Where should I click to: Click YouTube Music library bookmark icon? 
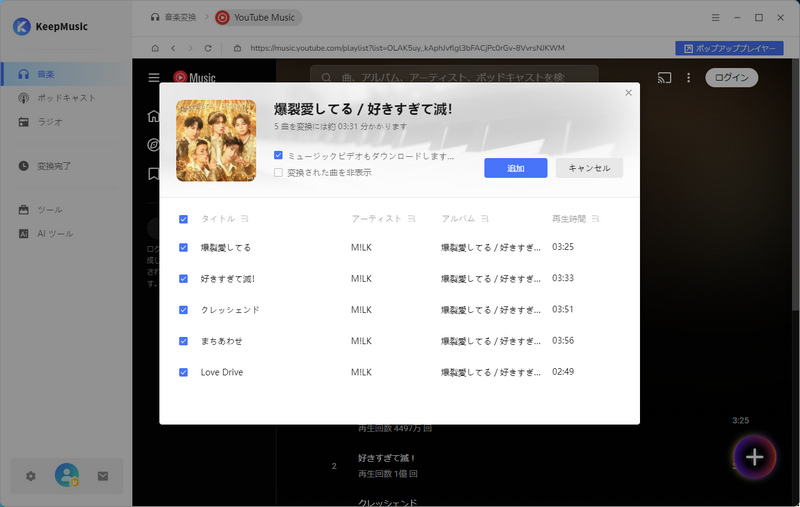click(153, 174)
